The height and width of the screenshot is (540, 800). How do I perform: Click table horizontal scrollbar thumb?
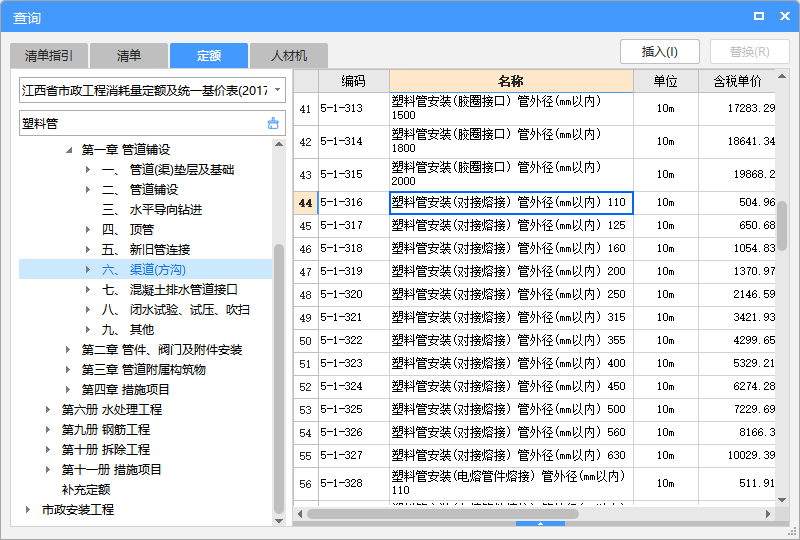(x=443, y=513)
